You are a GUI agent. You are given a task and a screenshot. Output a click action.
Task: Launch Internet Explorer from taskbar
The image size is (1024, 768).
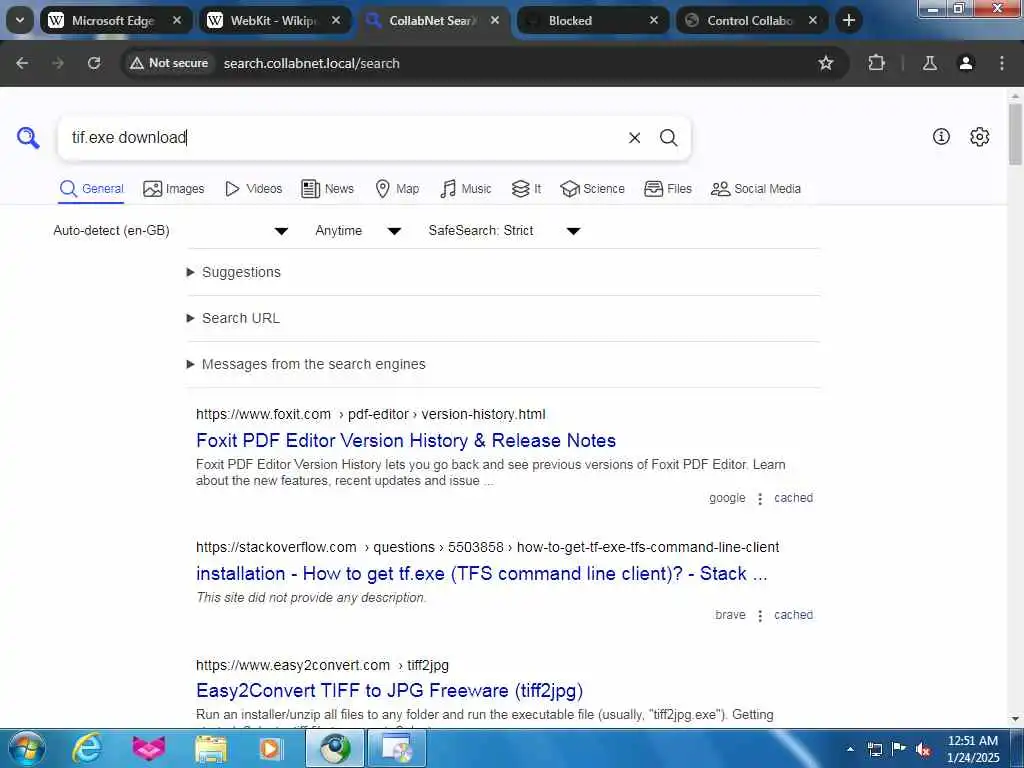coord(87,748)
